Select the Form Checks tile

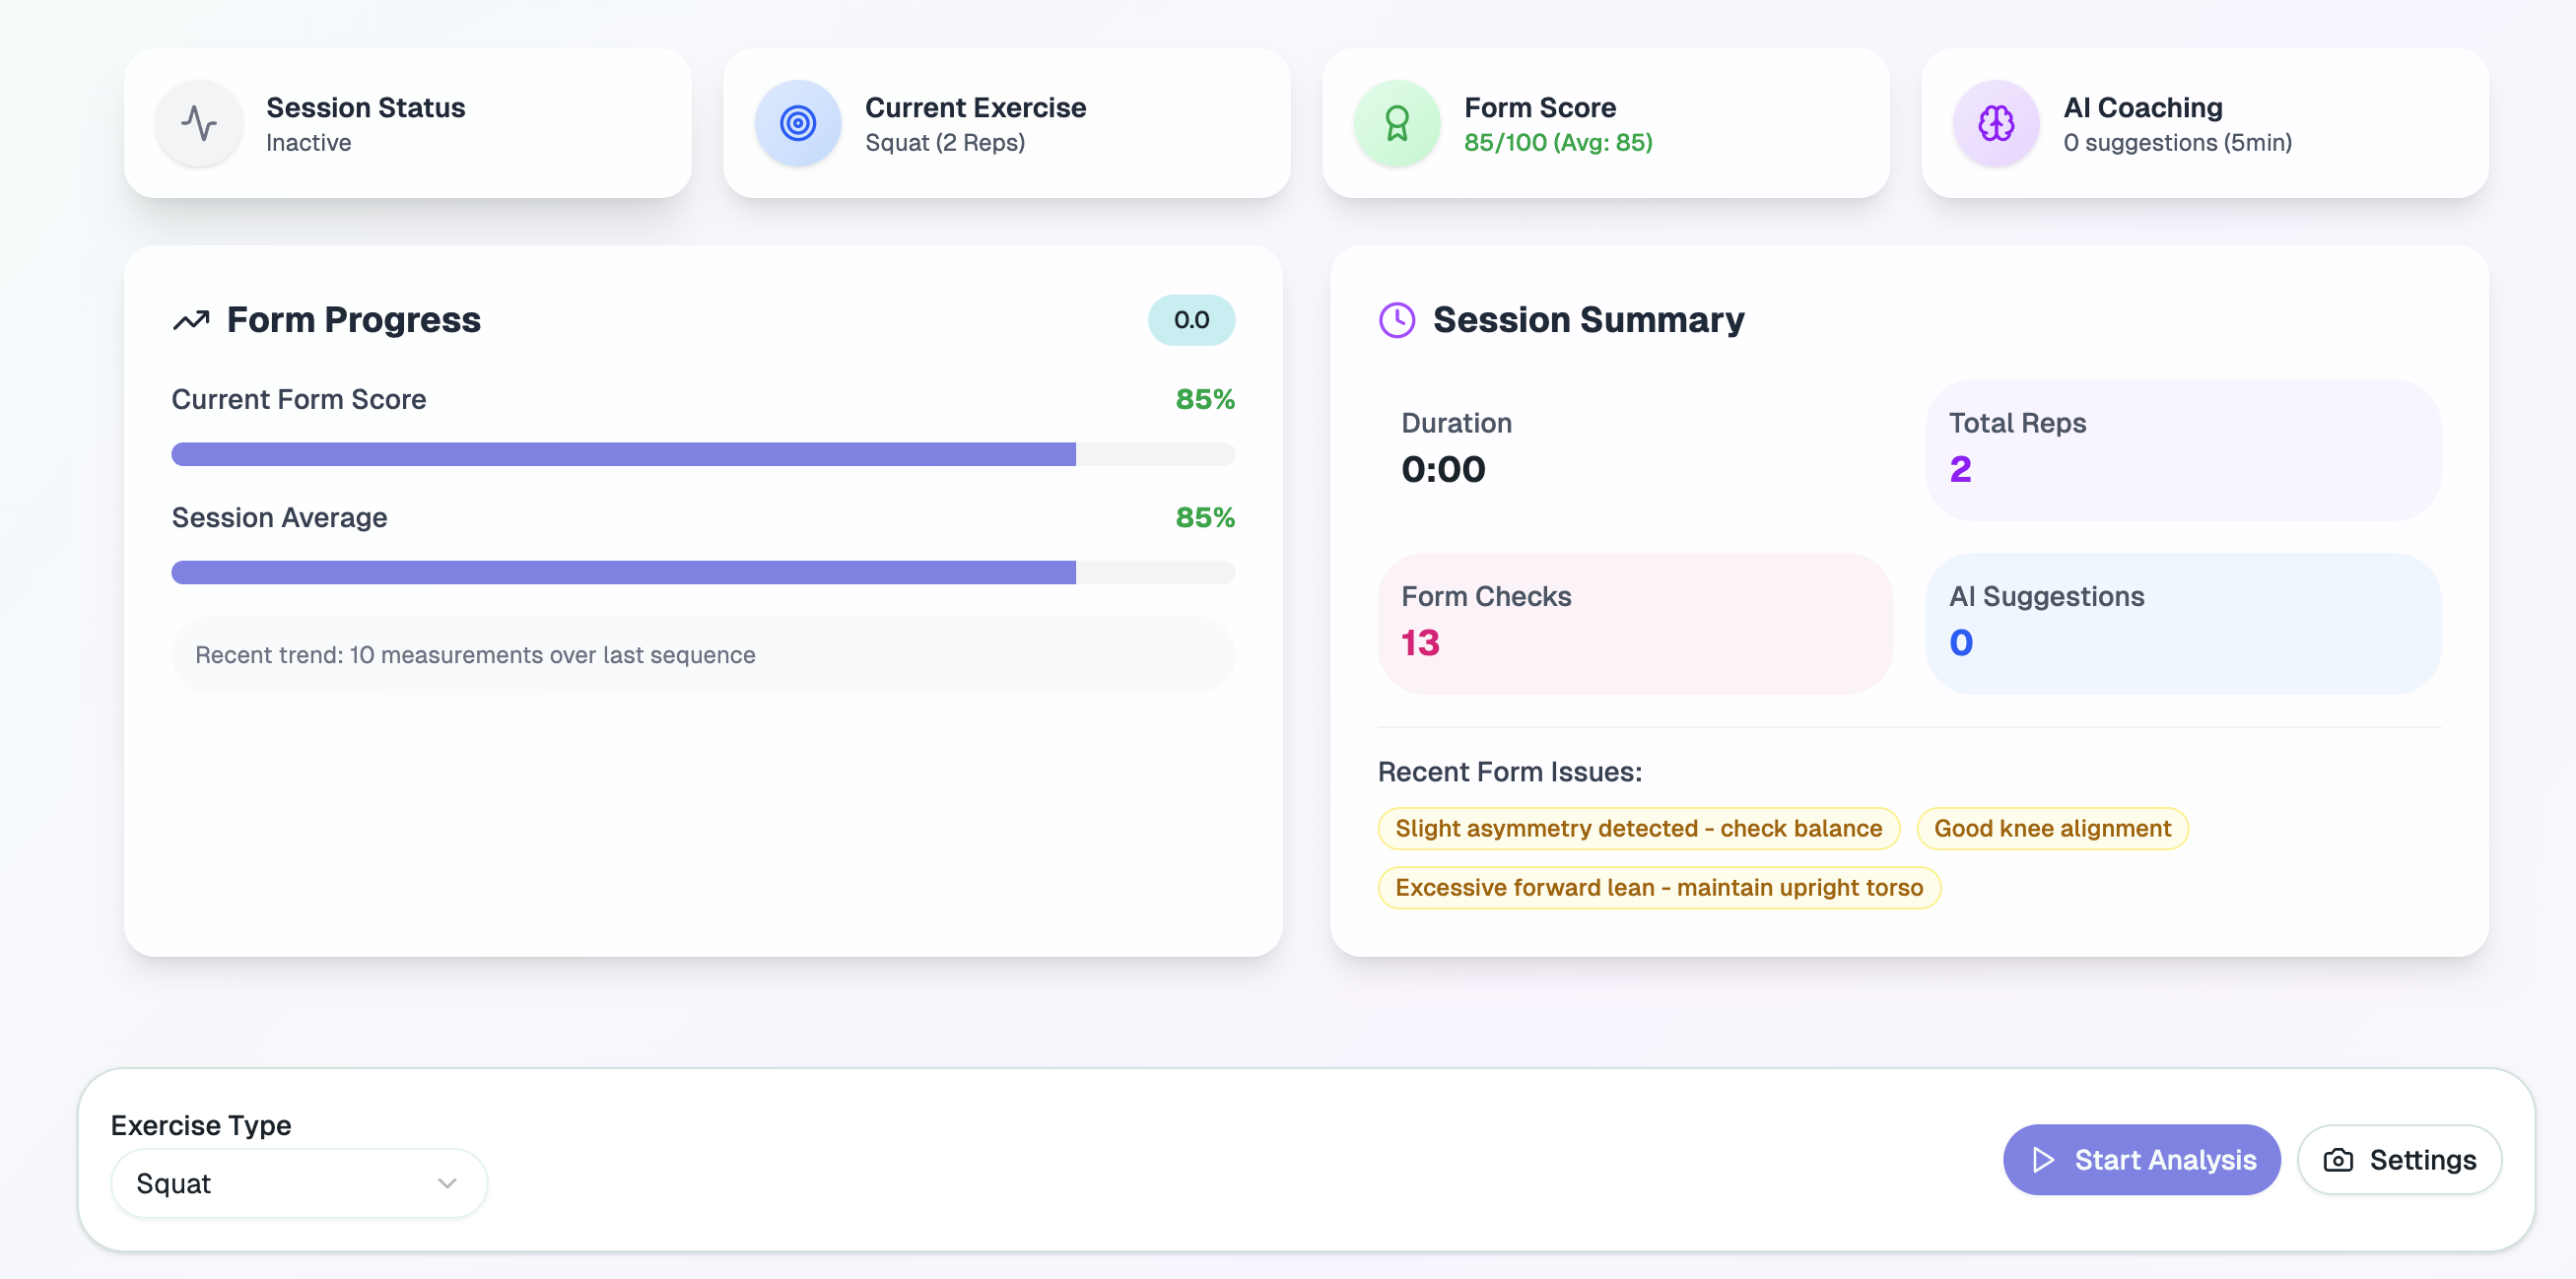point(1634,622)
